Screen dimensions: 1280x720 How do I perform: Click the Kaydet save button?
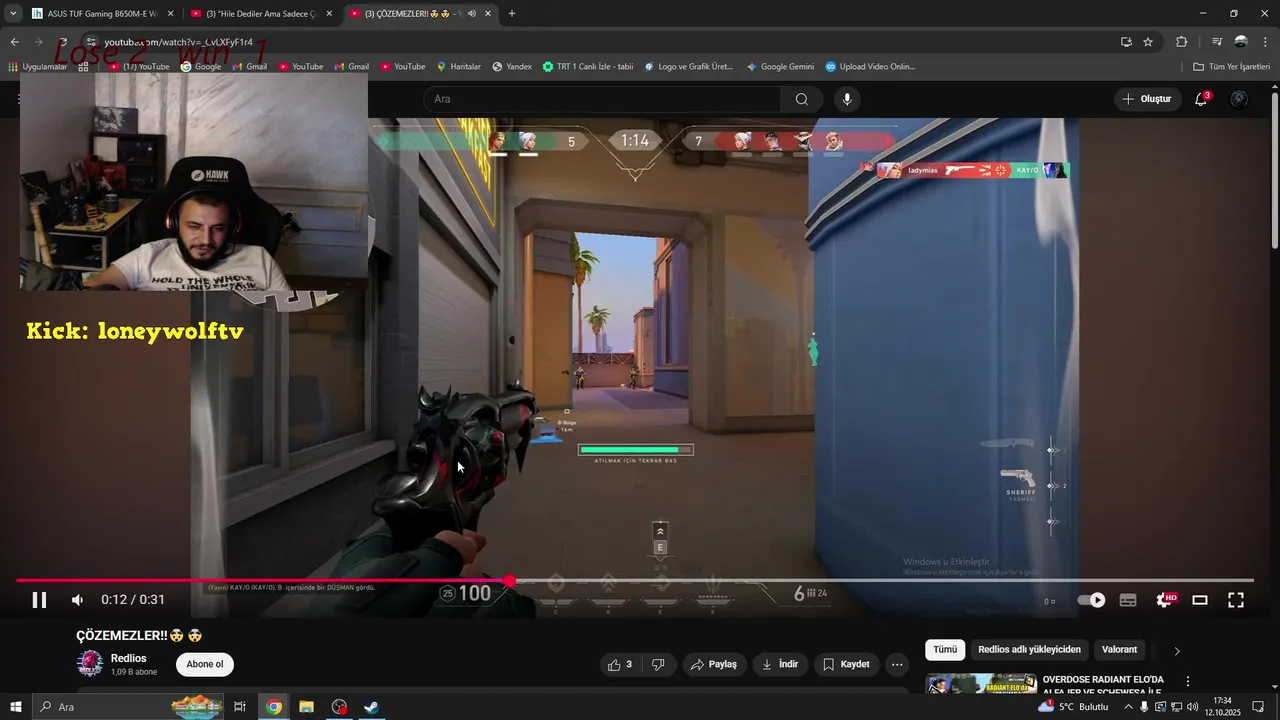pos(846,664)
